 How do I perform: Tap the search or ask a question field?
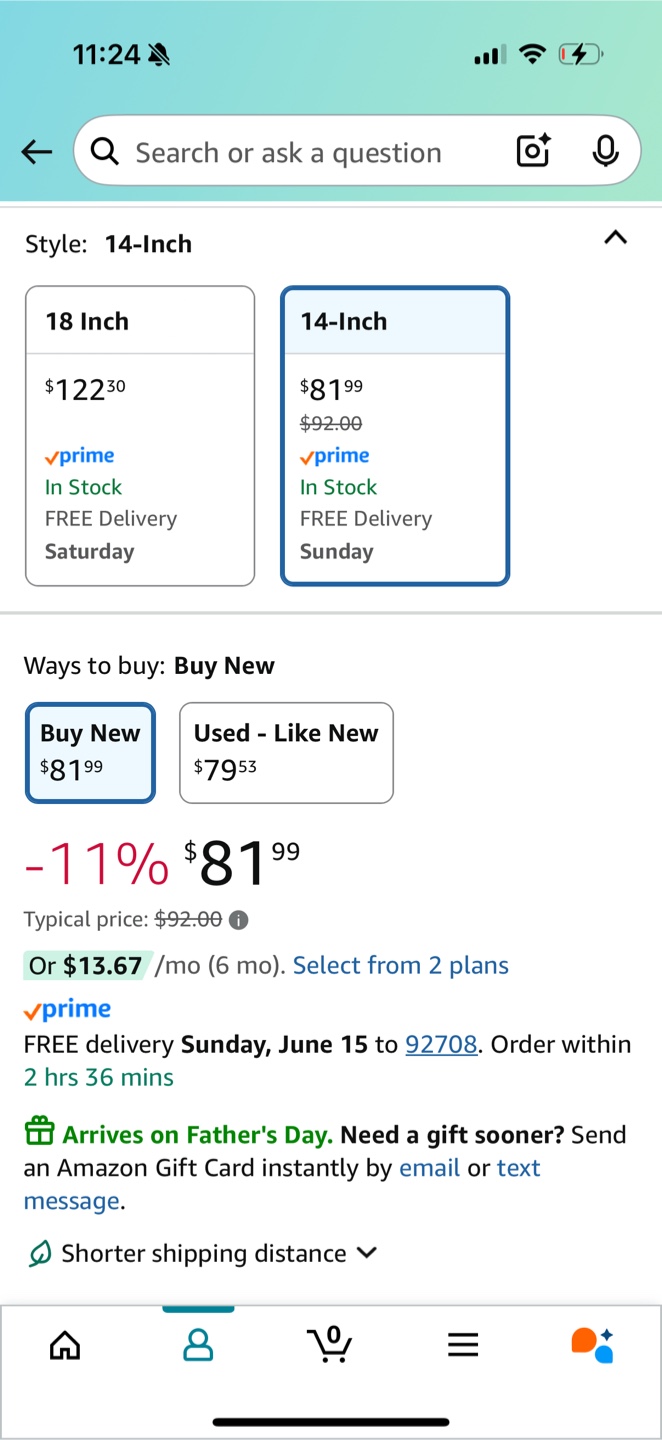pyautogui.click(x=300, y=152)
